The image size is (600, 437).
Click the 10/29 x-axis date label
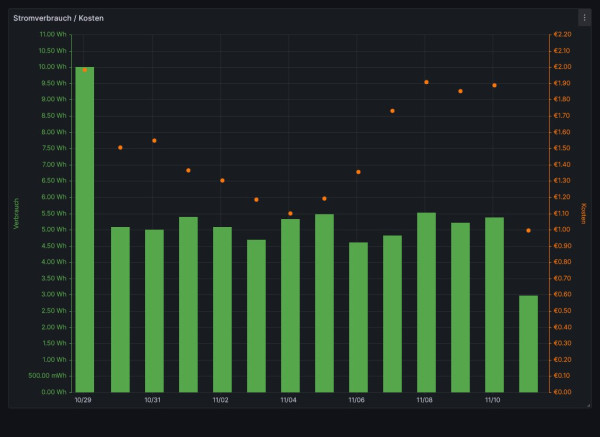click(84, 400)
